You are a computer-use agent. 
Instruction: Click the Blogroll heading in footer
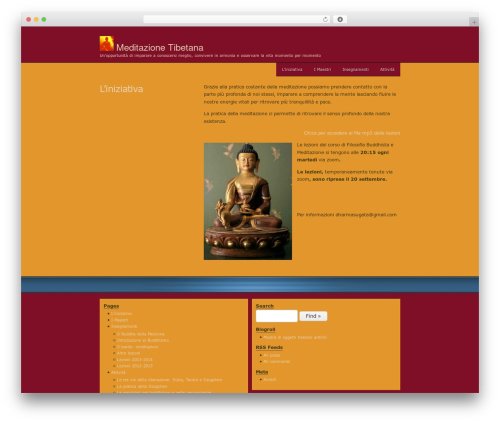click(x=265, y=329)
